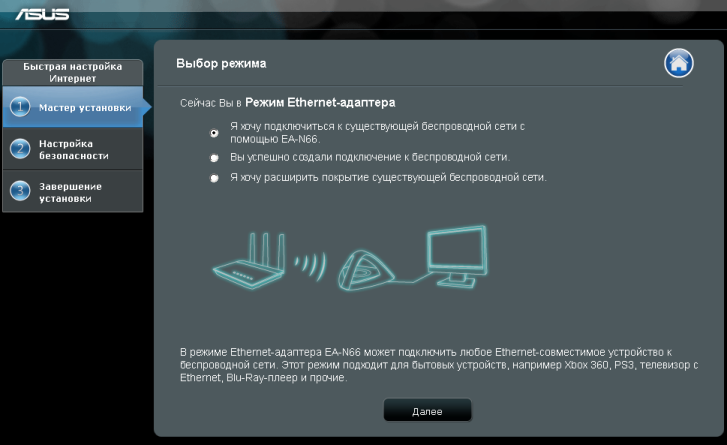Click the wireless signal waves graphic
Viewport: 727px width, 445px height.
pyautogui.click(x=311, y=266)
